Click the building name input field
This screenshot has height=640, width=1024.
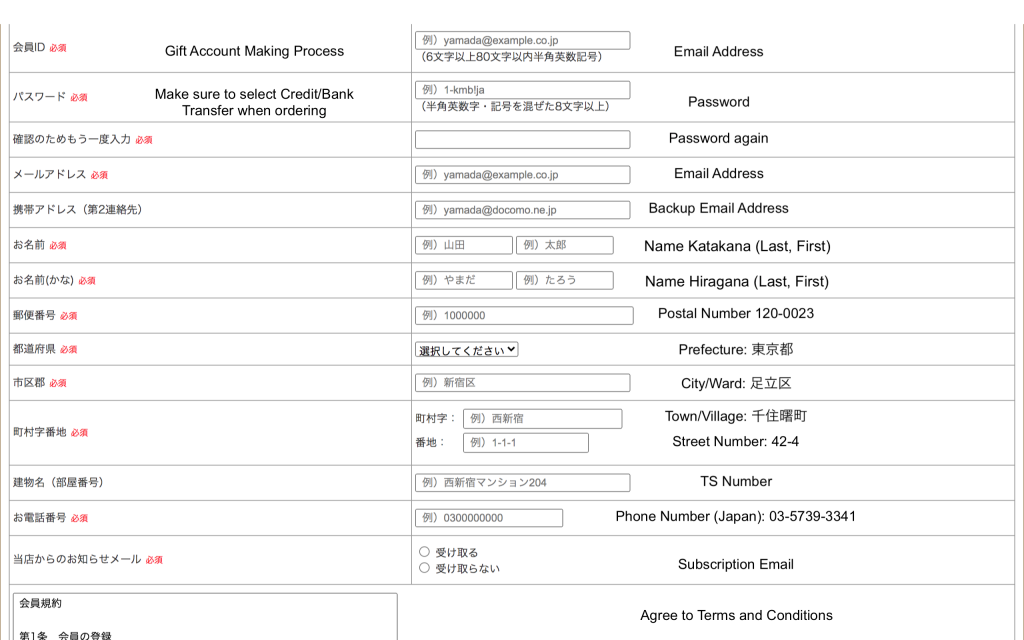522,483
